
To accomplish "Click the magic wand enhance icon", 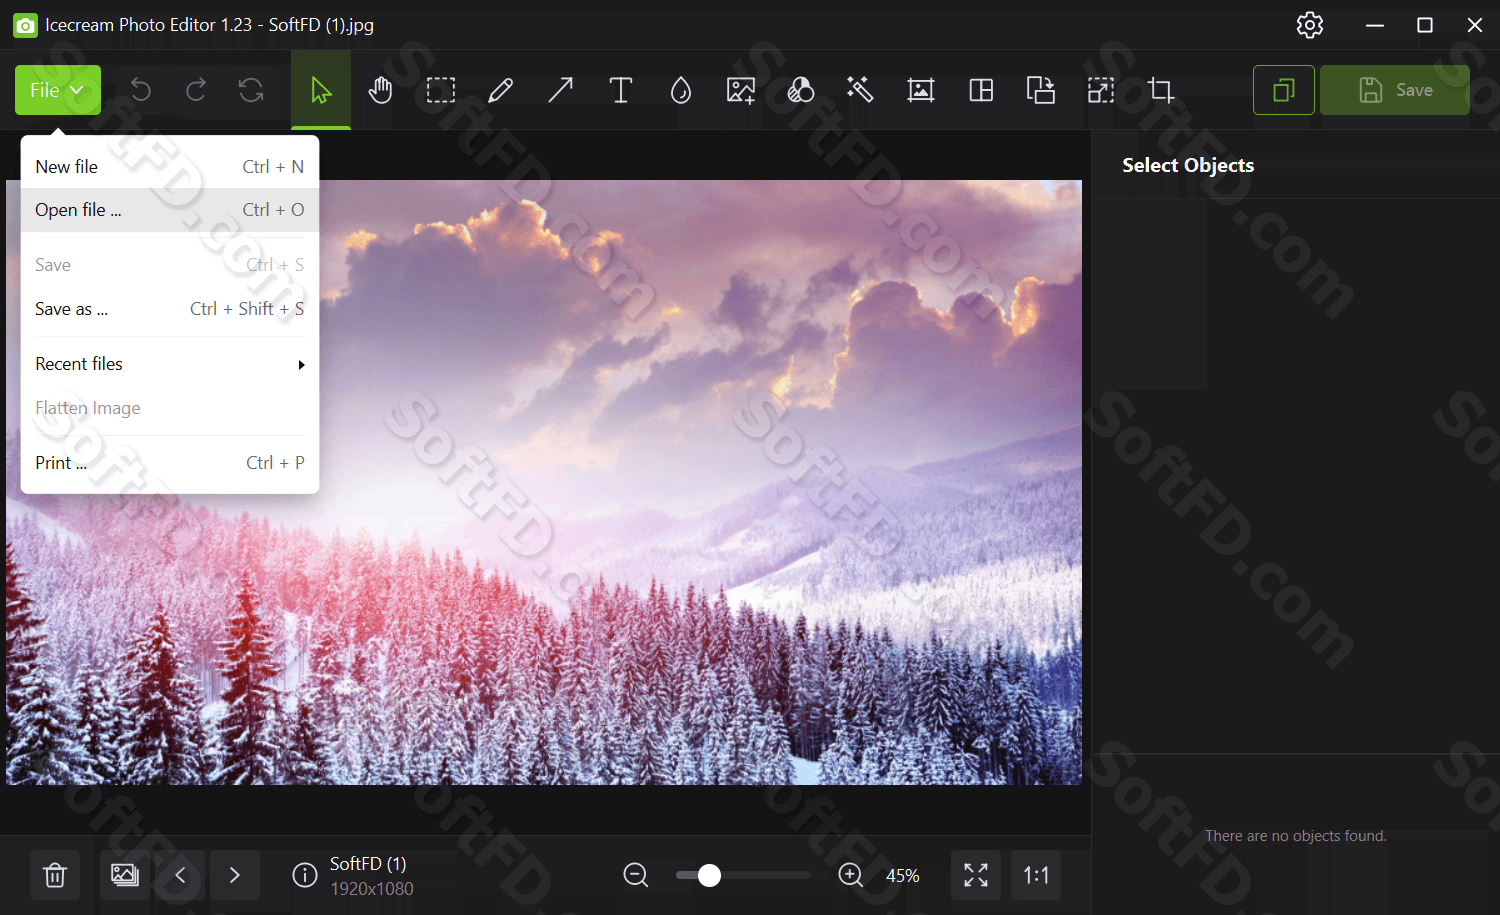I will (860, 90).
